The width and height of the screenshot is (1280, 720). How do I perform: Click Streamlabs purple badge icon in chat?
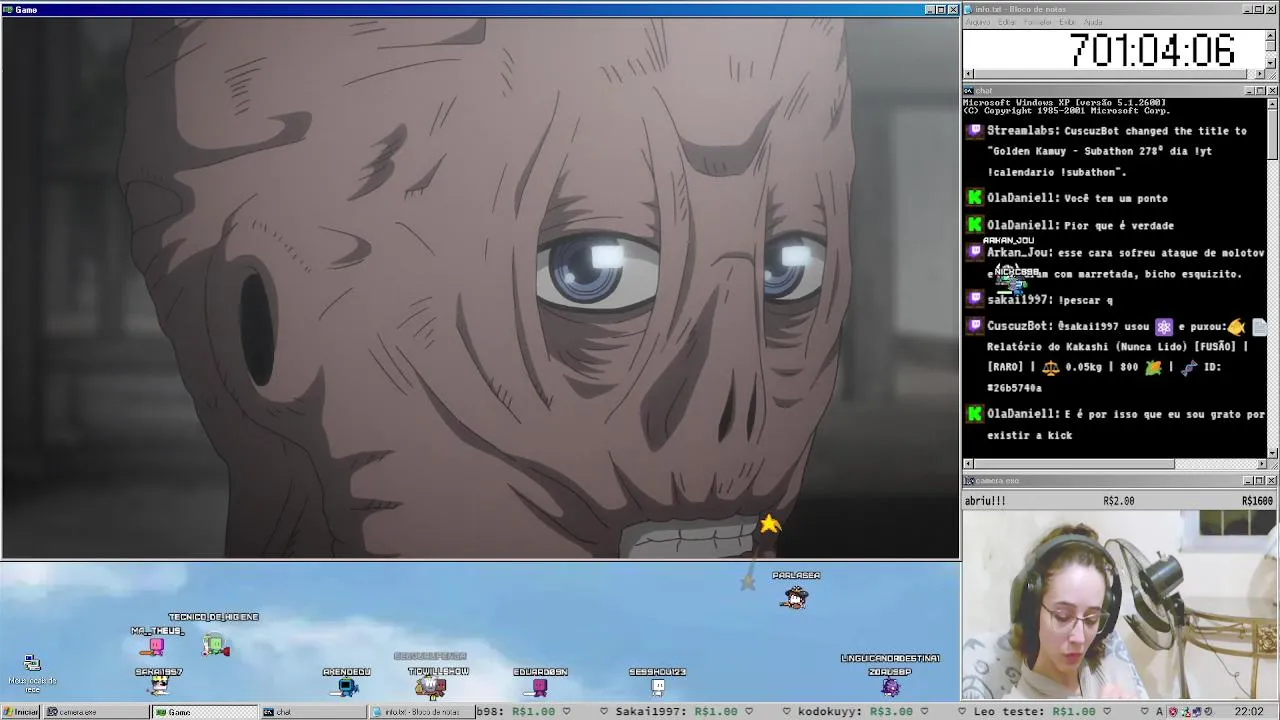(976, 131)
